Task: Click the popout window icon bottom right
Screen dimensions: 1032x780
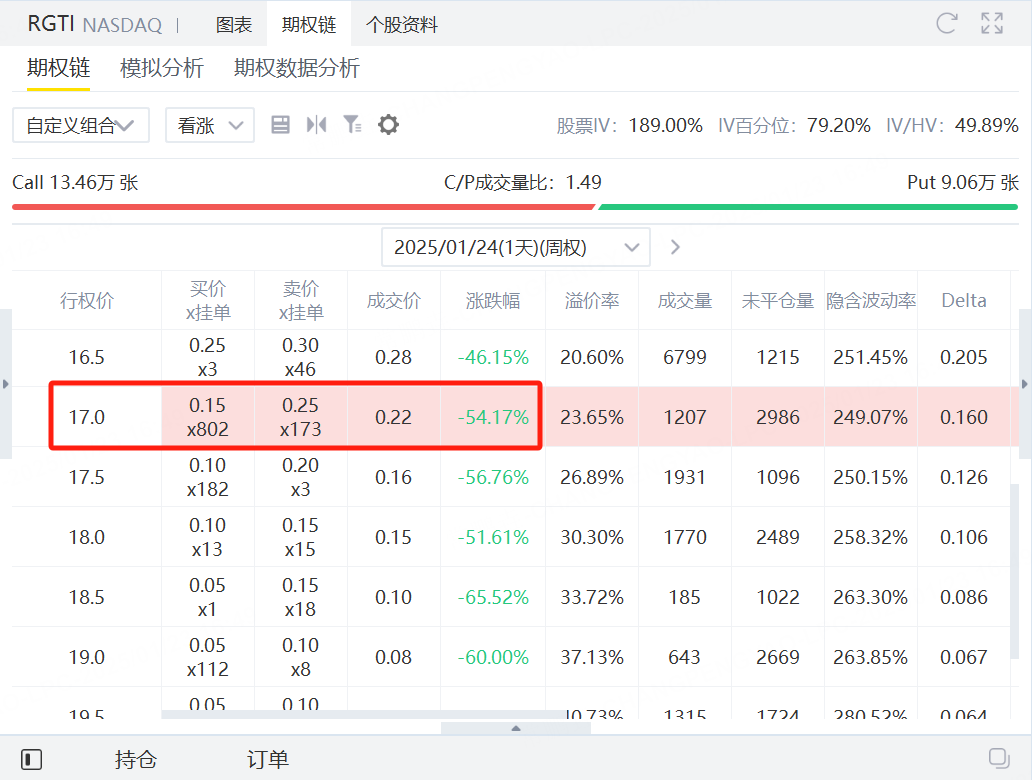Action: point(999,758)
